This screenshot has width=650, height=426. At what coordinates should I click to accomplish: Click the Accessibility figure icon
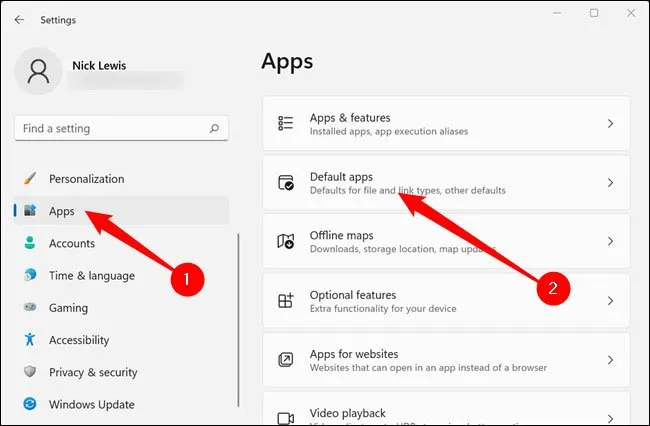pyautogui.click(x=29, y=340)
